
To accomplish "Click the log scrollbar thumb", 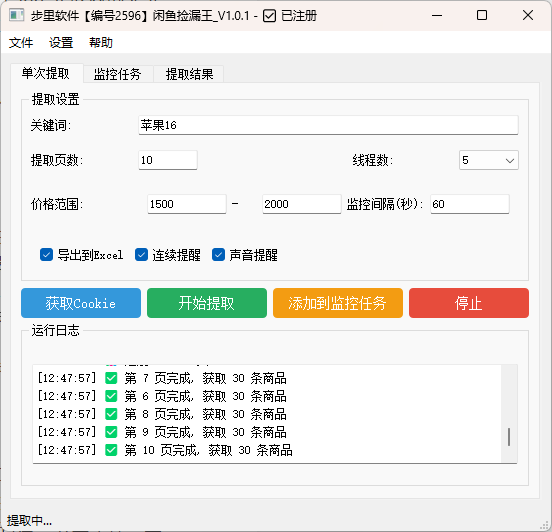I will [509, 437].
